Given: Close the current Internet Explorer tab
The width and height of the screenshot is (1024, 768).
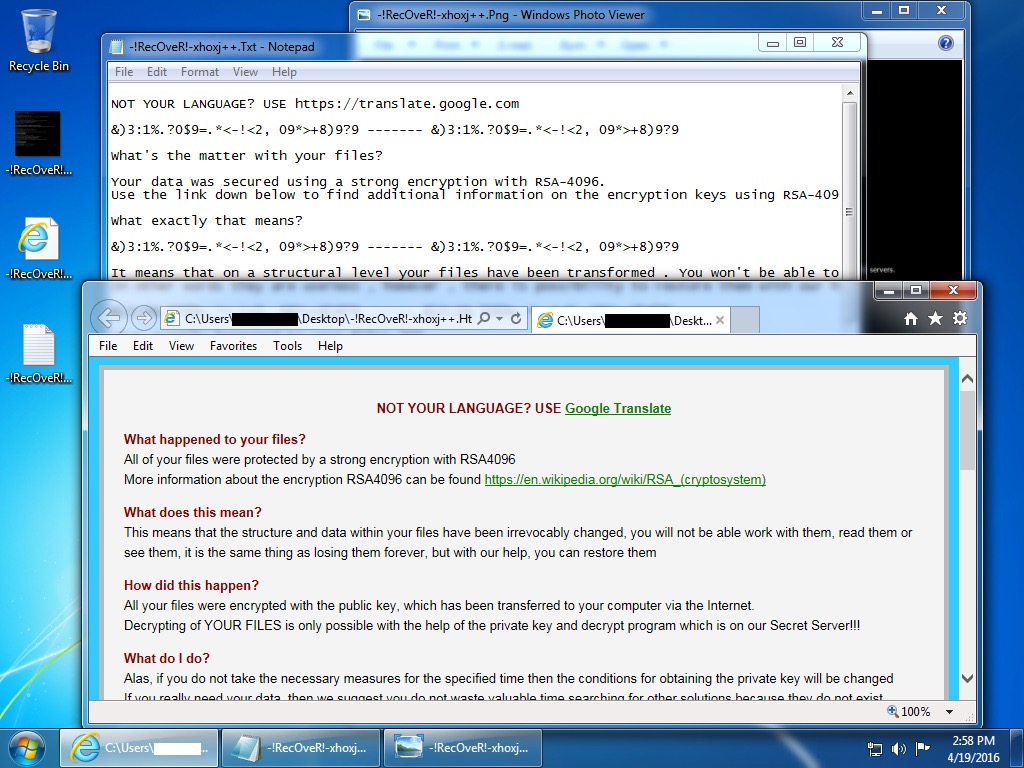Looking at the screenshot, I should pyautogui.click(x=720, y=320).
